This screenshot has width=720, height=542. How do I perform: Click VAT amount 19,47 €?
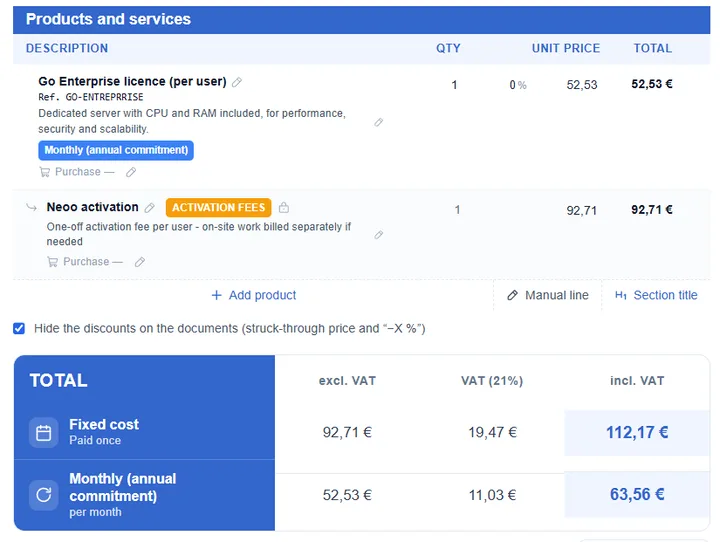[492, 432]
